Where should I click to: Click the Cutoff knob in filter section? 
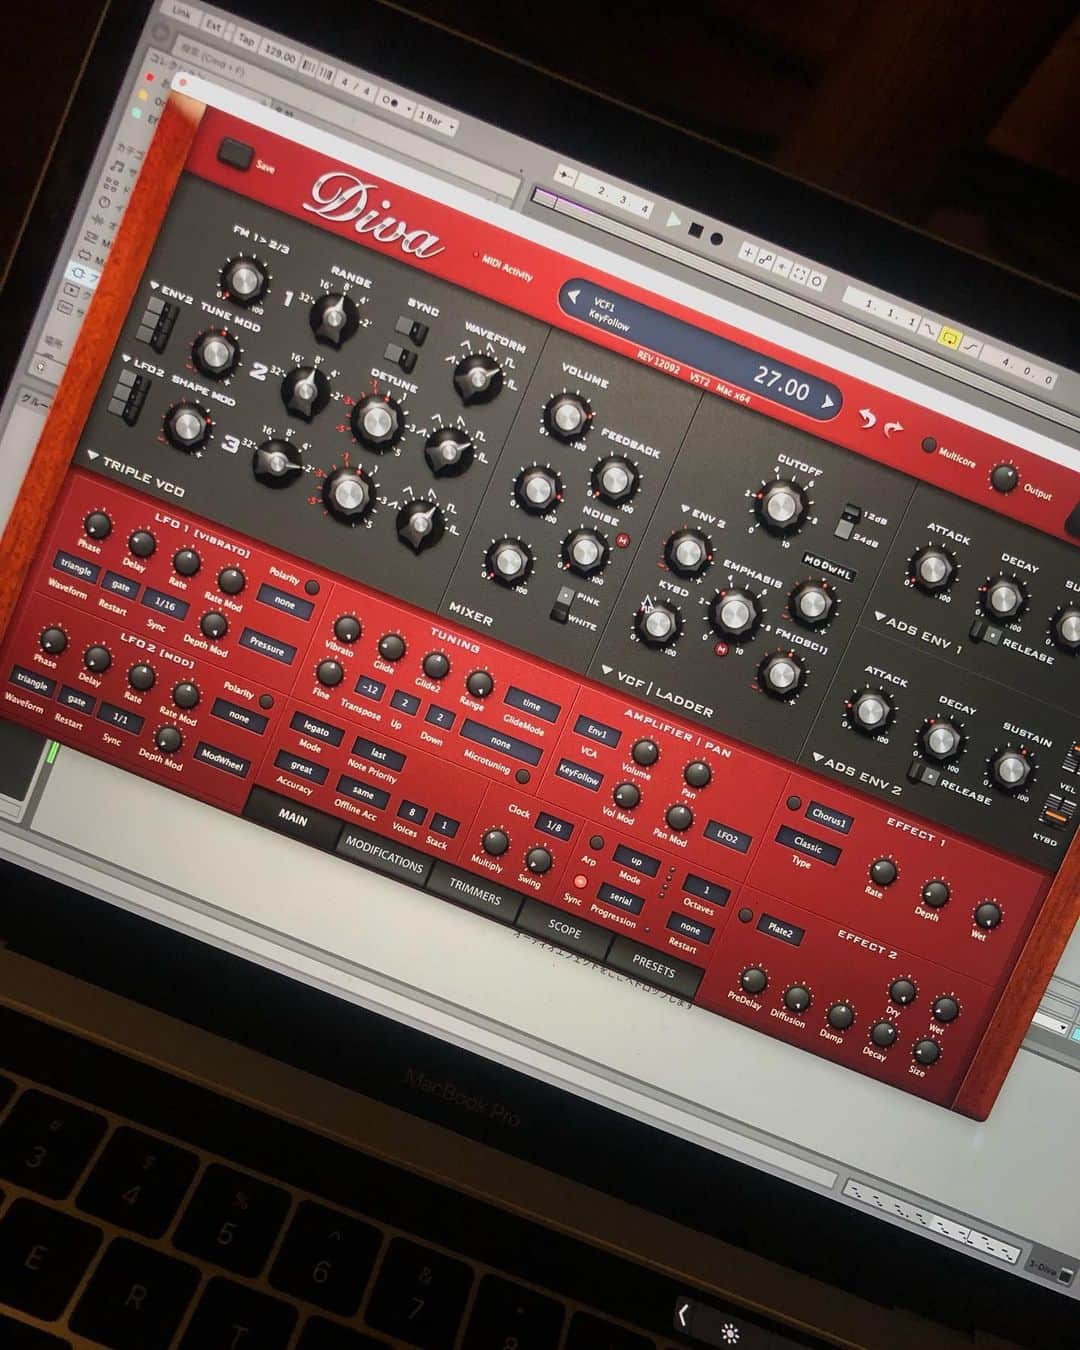pyautogui.click(x=779, y=505)
